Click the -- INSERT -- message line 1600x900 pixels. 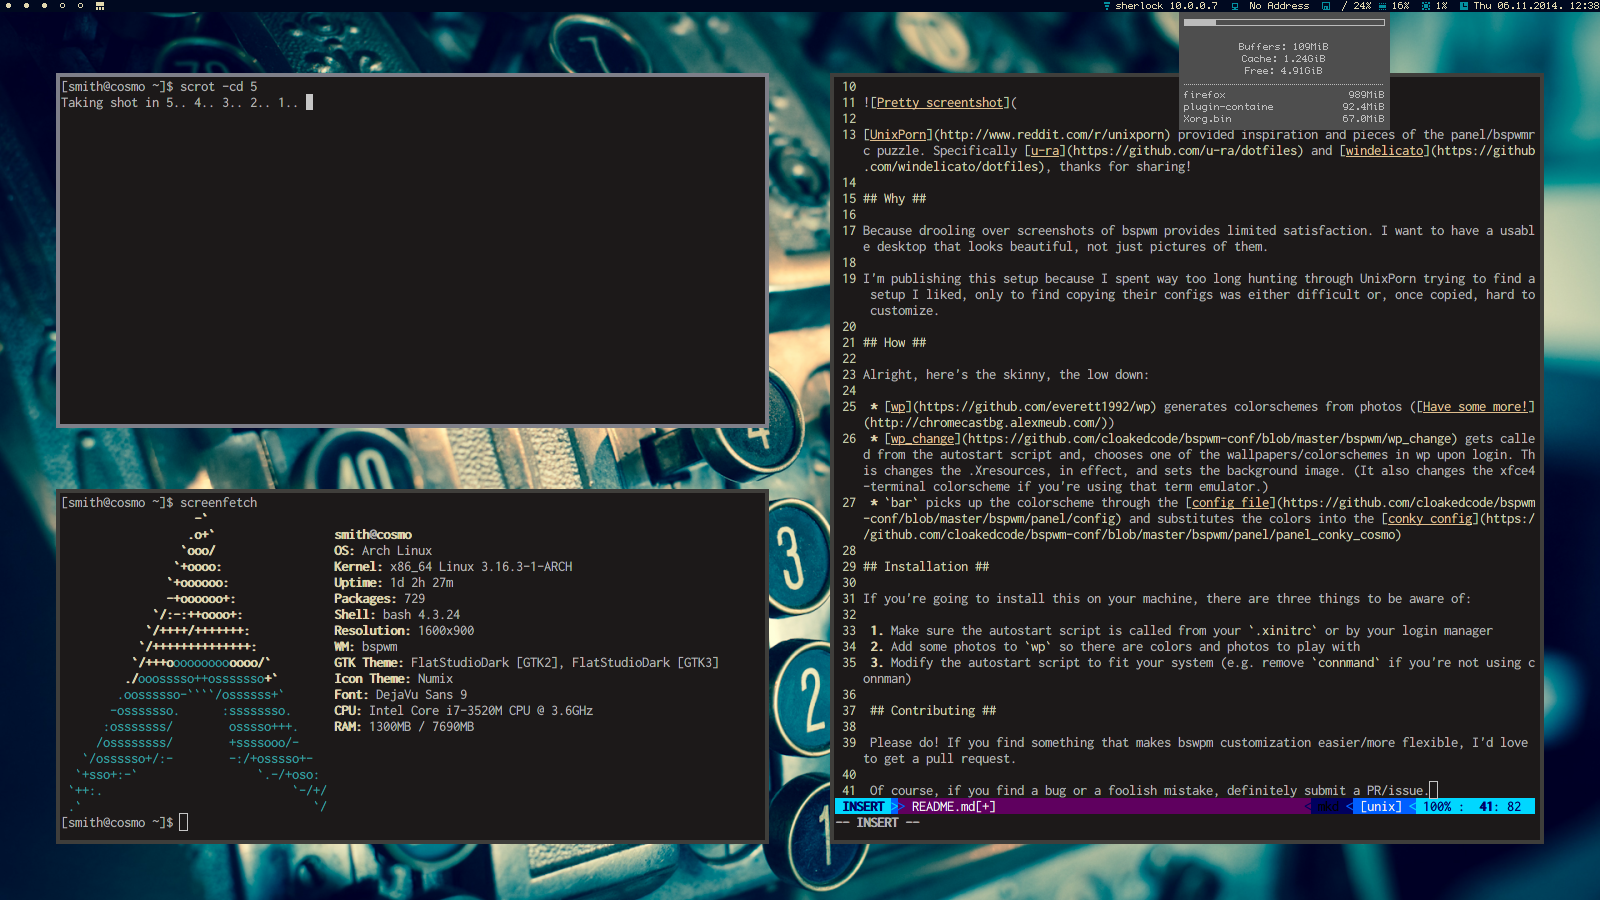(877, 823)
